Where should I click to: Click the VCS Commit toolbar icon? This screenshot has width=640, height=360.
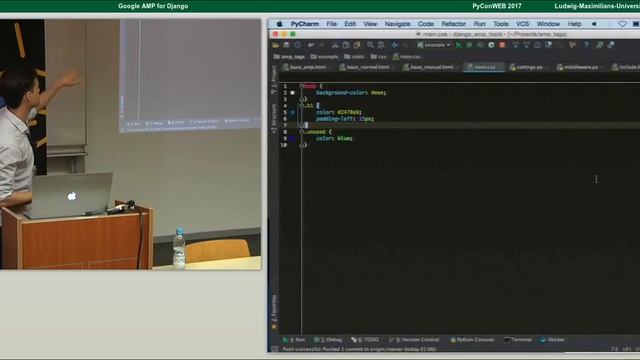pos(527,45)
